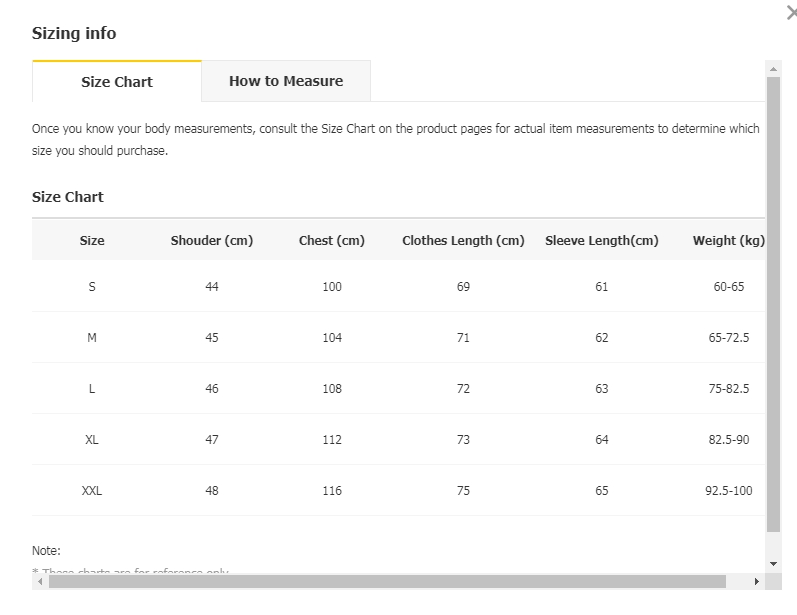Click the horizontal scrollbar thumb
The height and width of the screenshot is (615, 797).
click(x=386, y=581)
